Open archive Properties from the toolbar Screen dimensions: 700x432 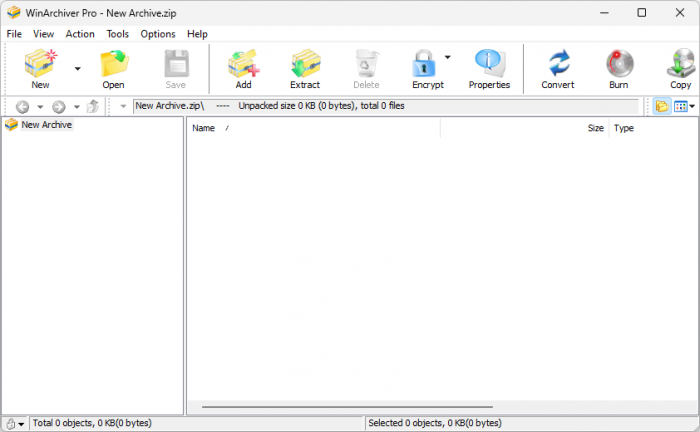pos(489,66)
